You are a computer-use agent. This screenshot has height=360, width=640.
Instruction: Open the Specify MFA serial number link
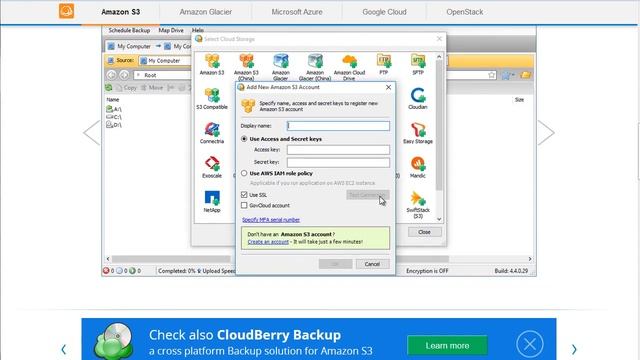coord(271,220)
